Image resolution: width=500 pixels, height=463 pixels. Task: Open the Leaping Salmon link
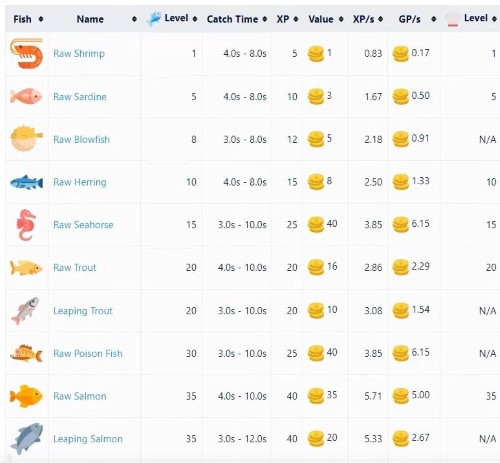coord(88,439)
